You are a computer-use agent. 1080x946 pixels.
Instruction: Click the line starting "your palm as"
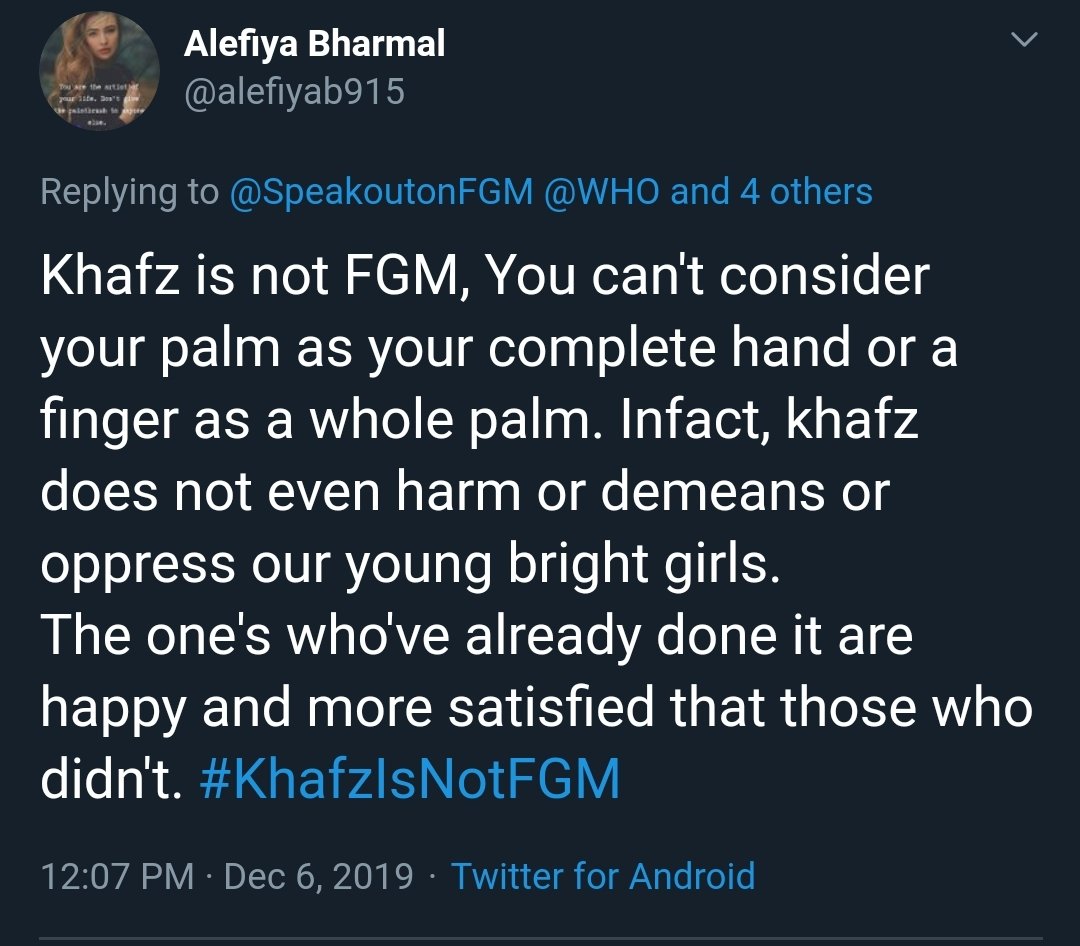point(498,349)
